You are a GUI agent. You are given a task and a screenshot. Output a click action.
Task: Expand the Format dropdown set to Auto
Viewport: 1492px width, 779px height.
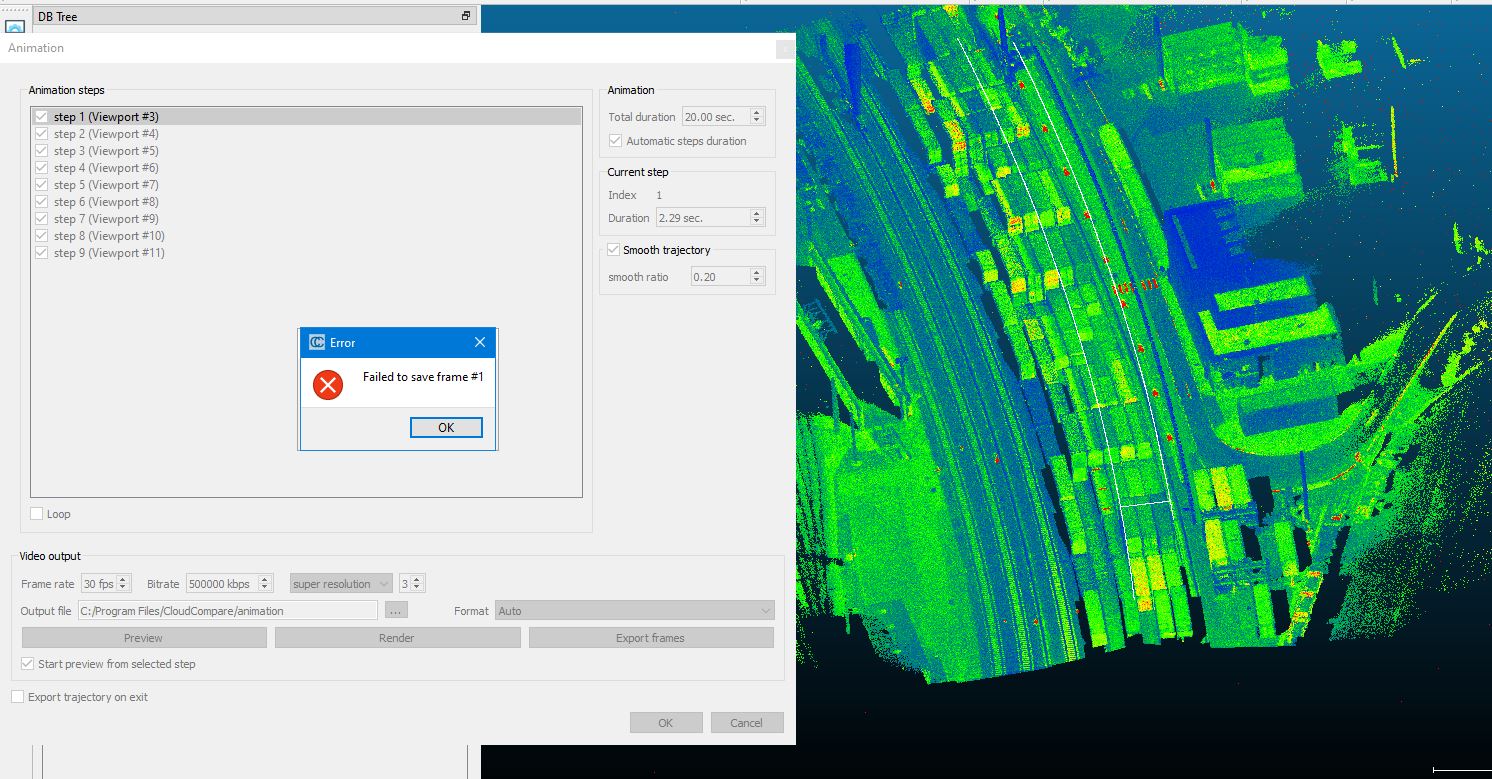point(634,610)
